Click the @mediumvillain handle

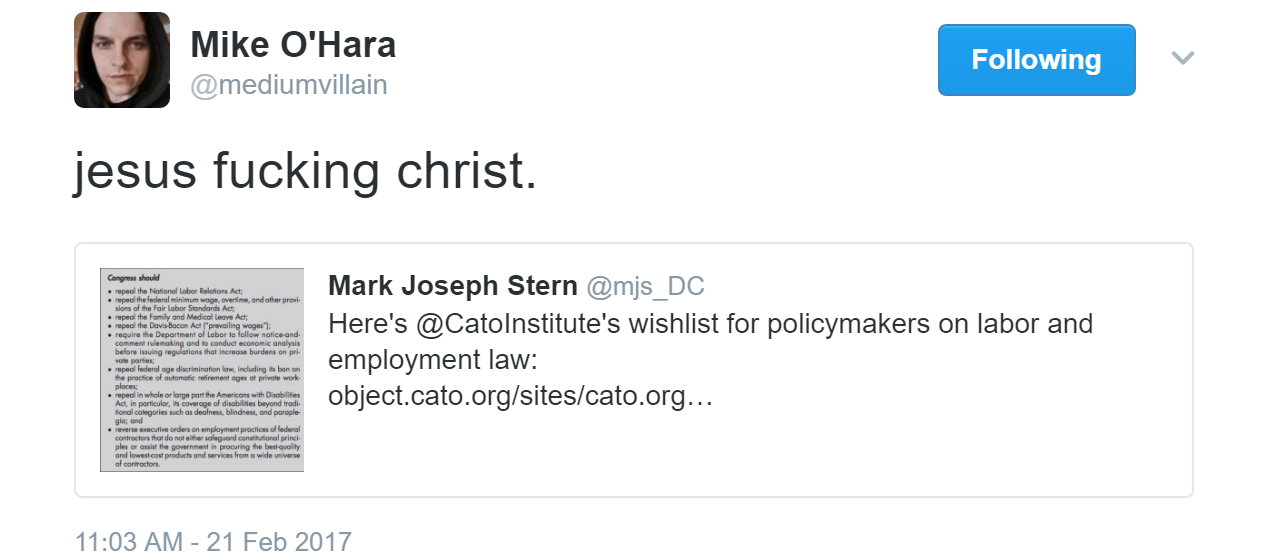coord(289,86)
